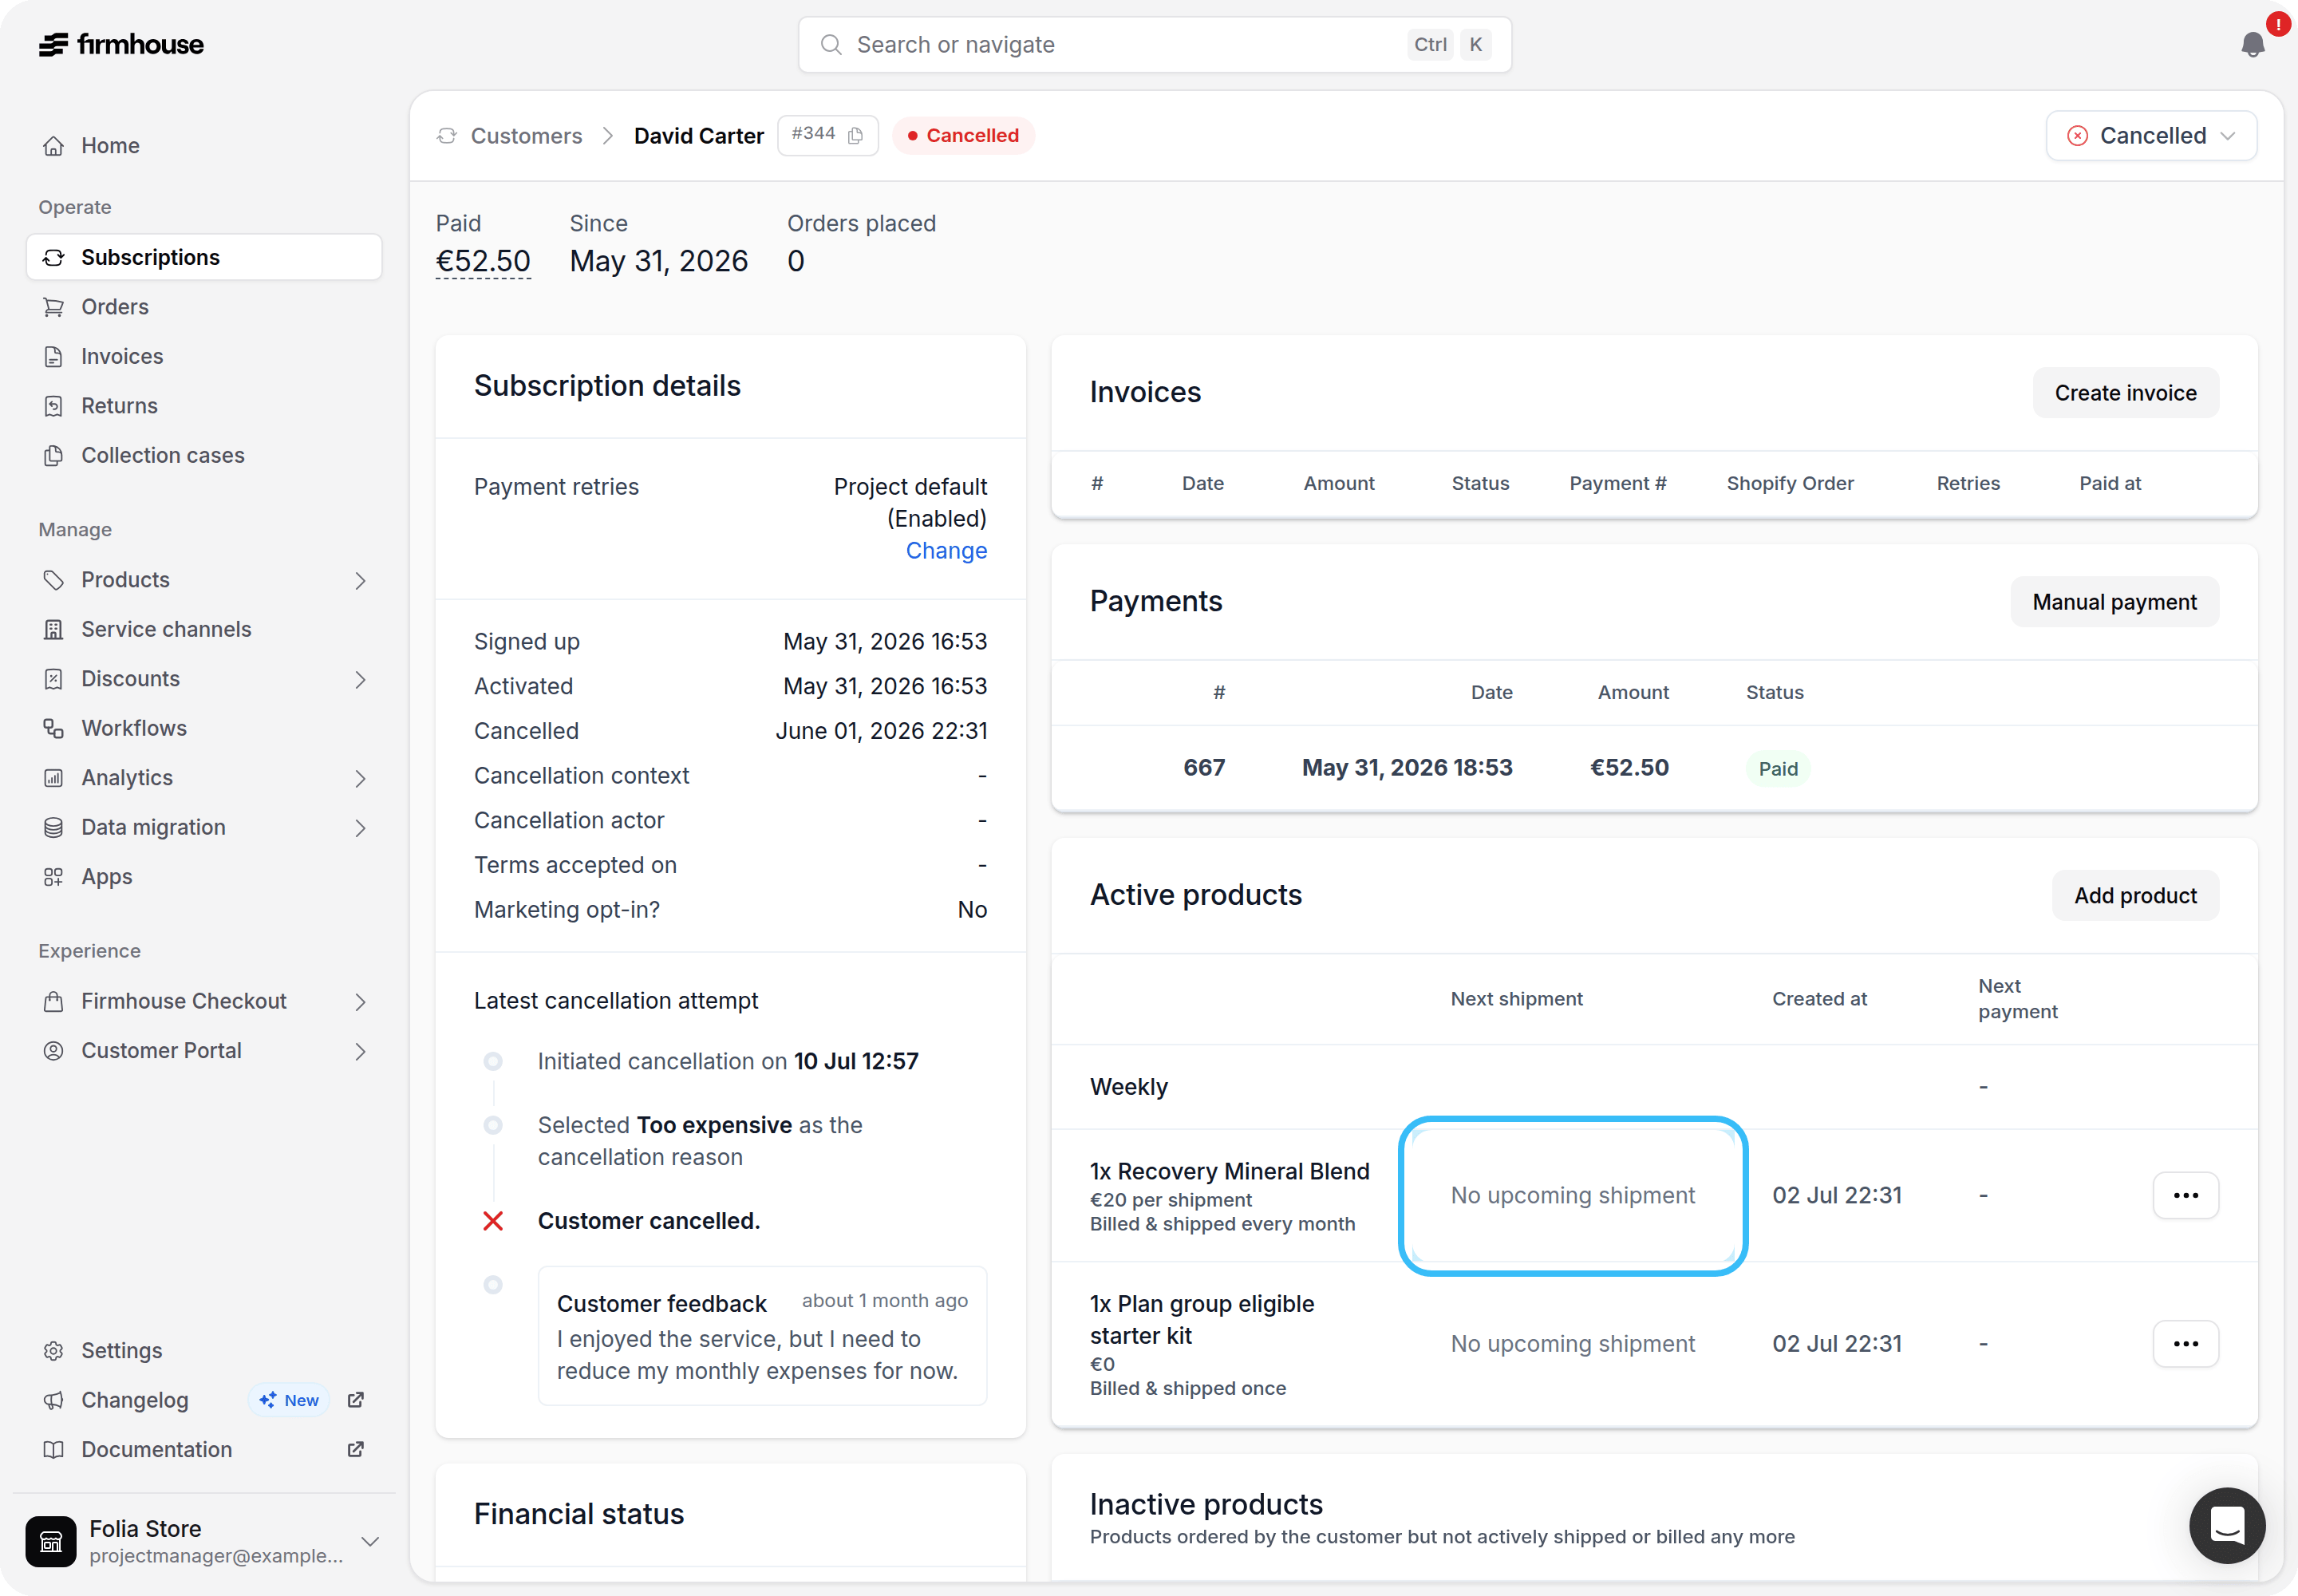
Task: Go to Home in sidebar
Action: [x=204, y=146]
